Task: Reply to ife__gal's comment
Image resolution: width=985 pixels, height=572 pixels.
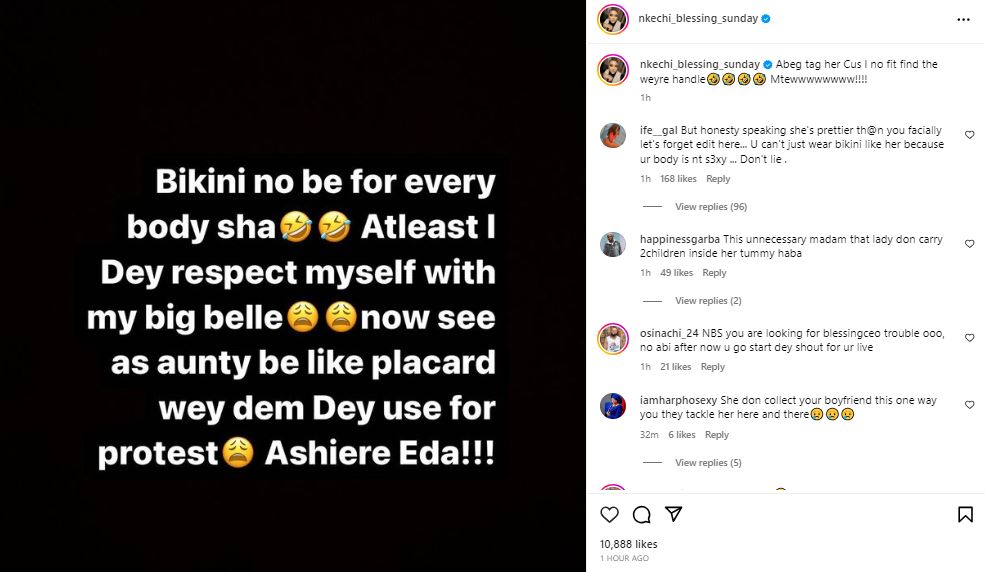Action: (x=718, y=179)
